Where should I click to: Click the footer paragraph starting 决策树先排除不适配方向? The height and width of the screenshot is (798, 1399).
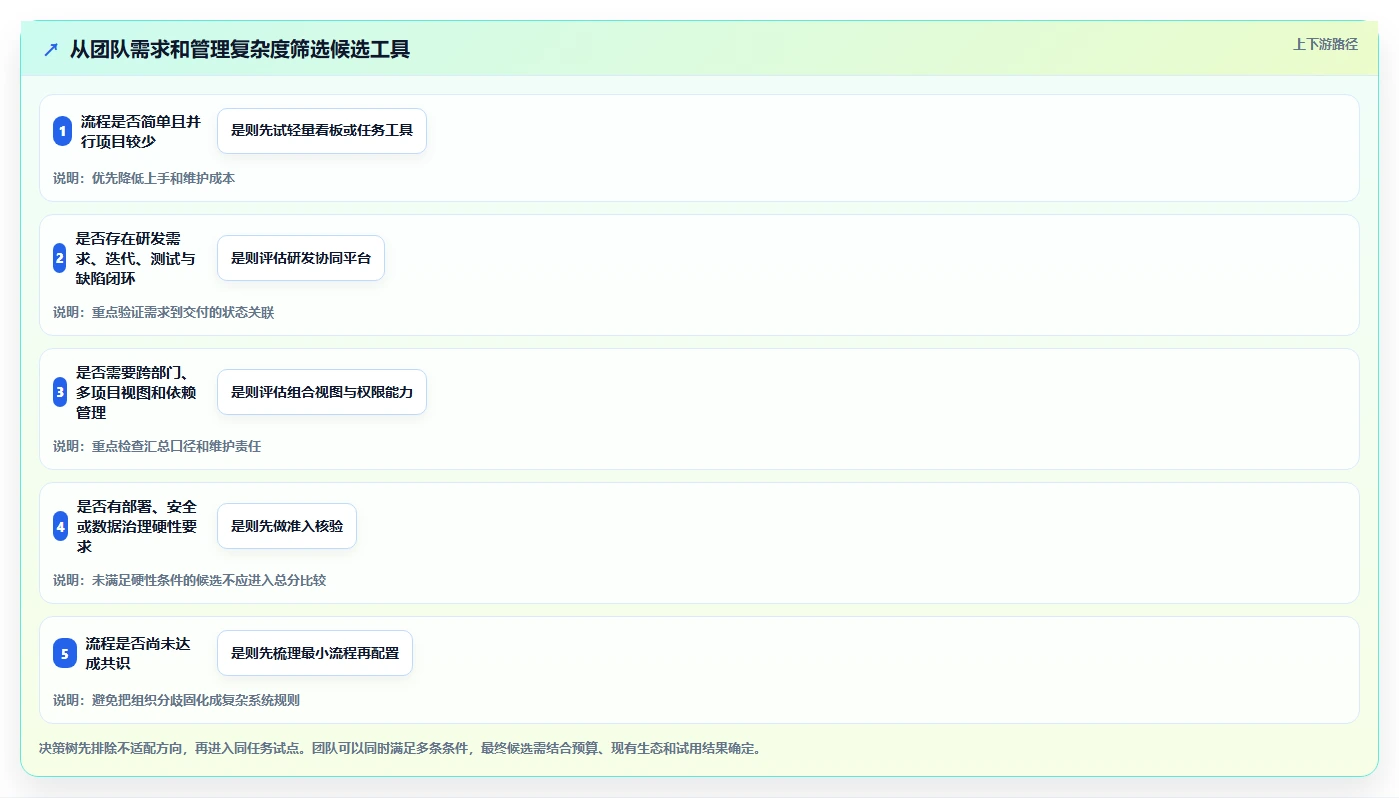click(x=400, y=749)
